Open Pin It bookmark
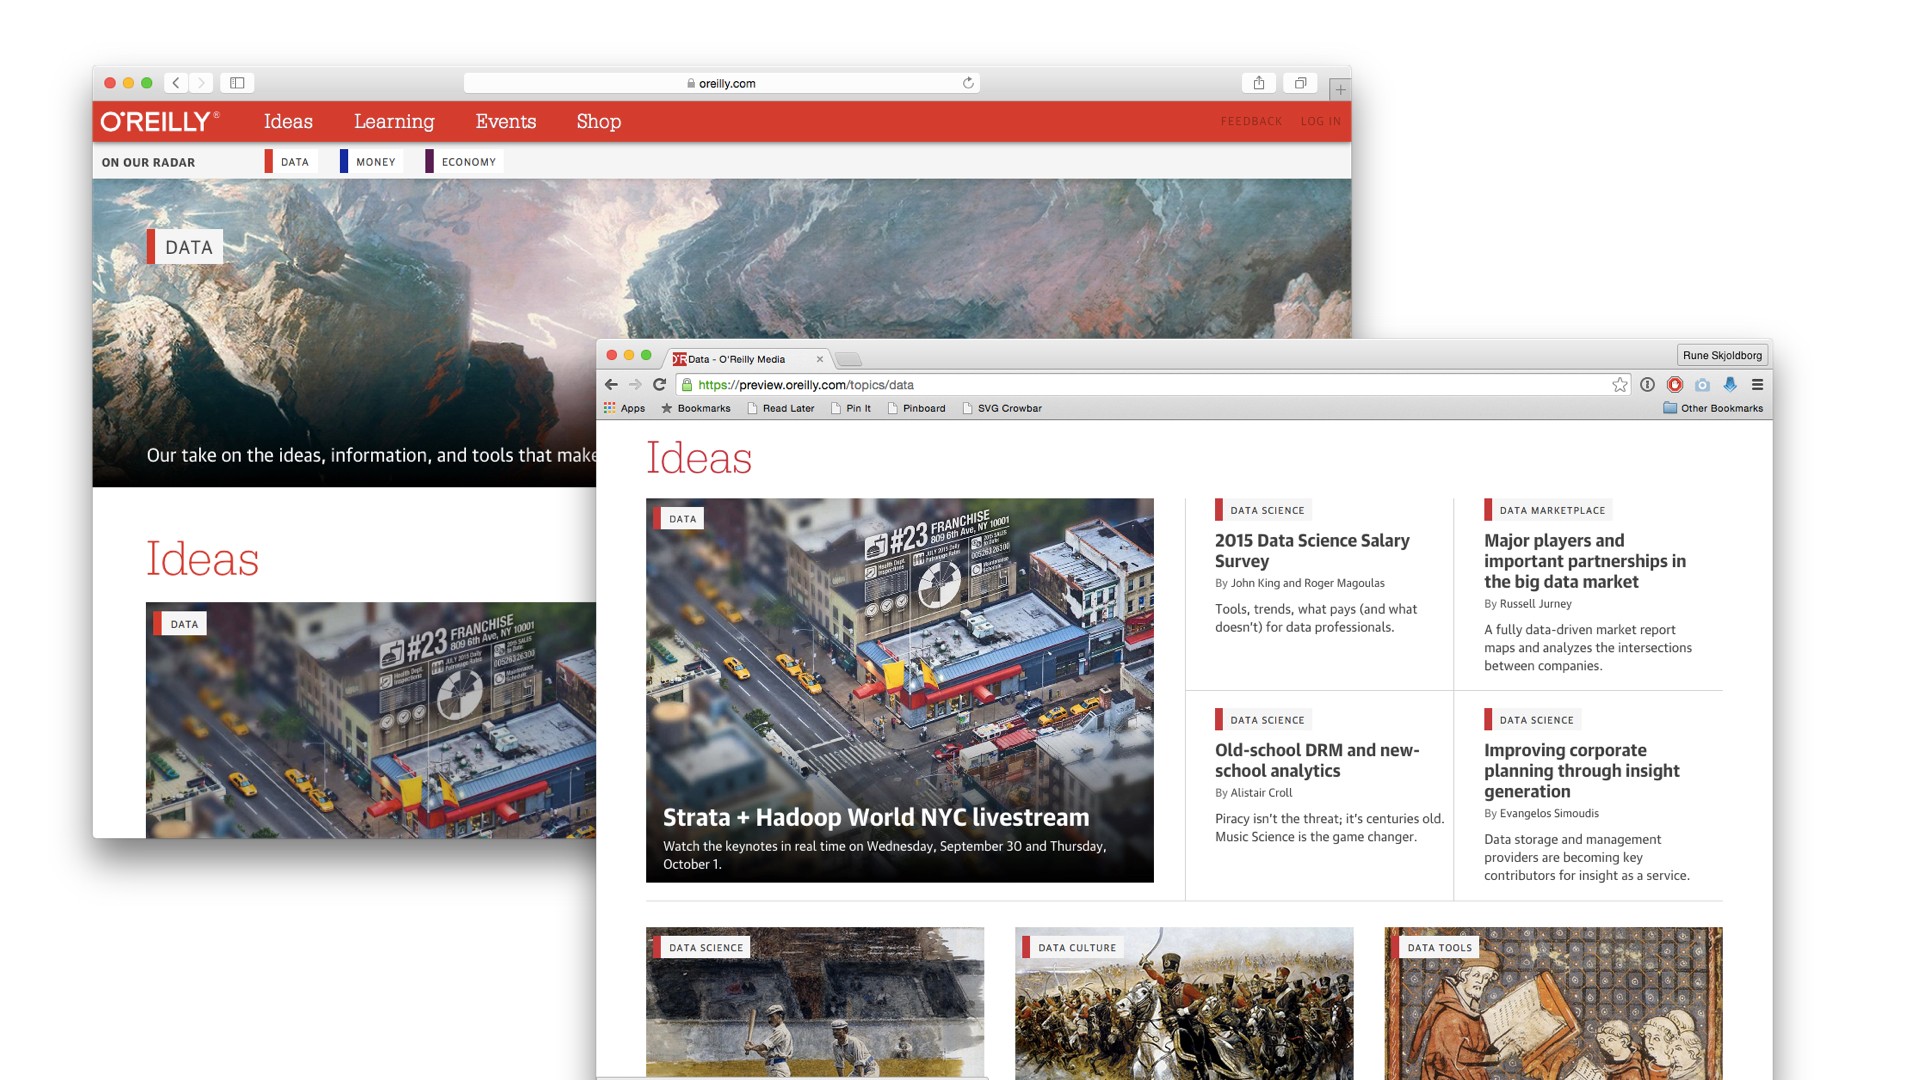The height and width of the screenshot is (1080, 1920). [851, 408]
